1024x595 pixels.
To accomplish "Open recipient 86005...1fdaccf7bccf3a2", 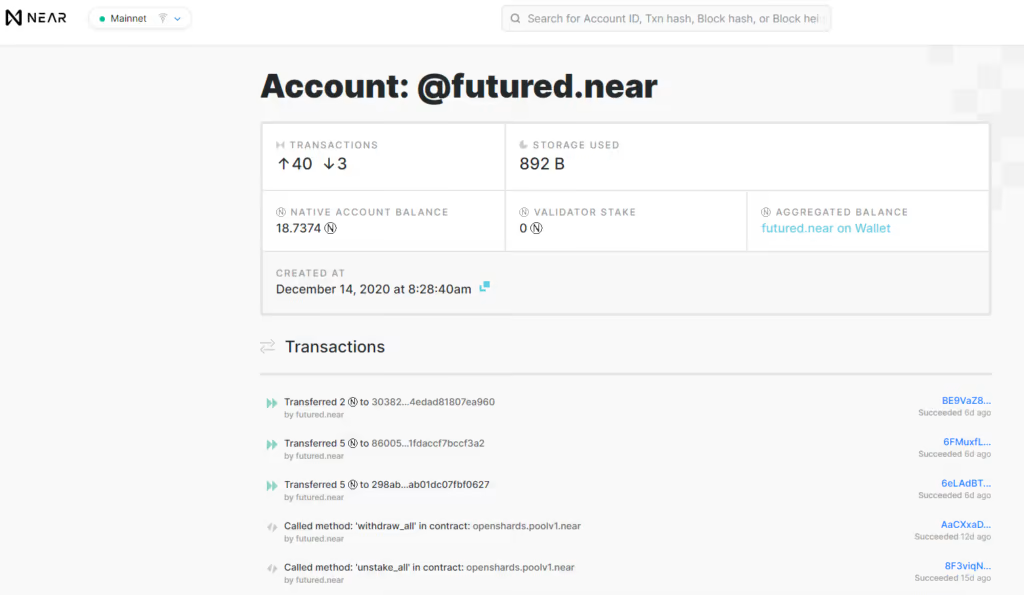I will pos(428,443).
